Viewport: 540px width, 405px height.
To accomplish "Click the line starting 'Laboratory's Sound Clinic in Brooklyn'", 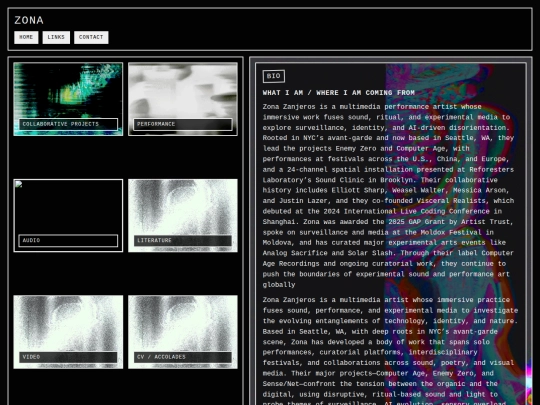I will click(x=380, y=180).
